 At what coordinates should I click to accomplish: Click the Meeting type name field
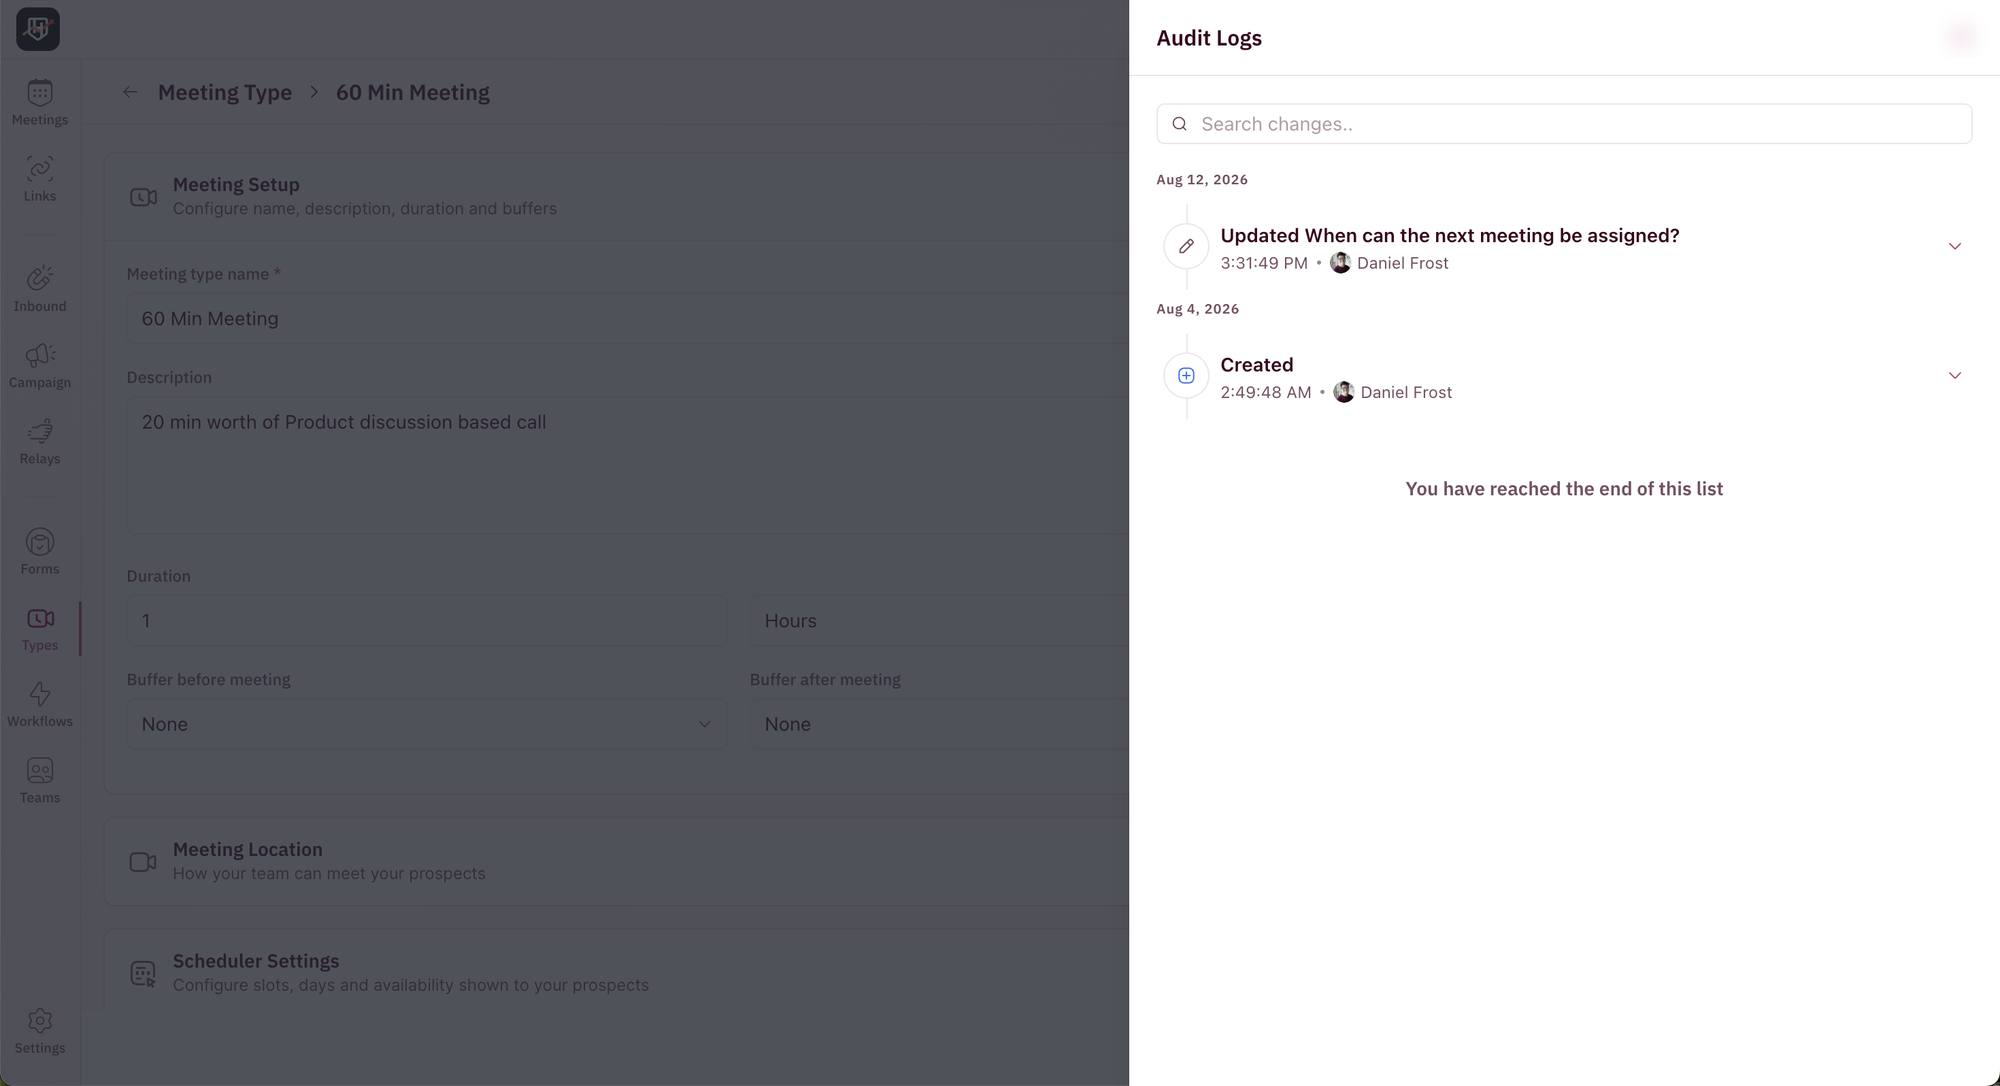(x=628, y=319)
